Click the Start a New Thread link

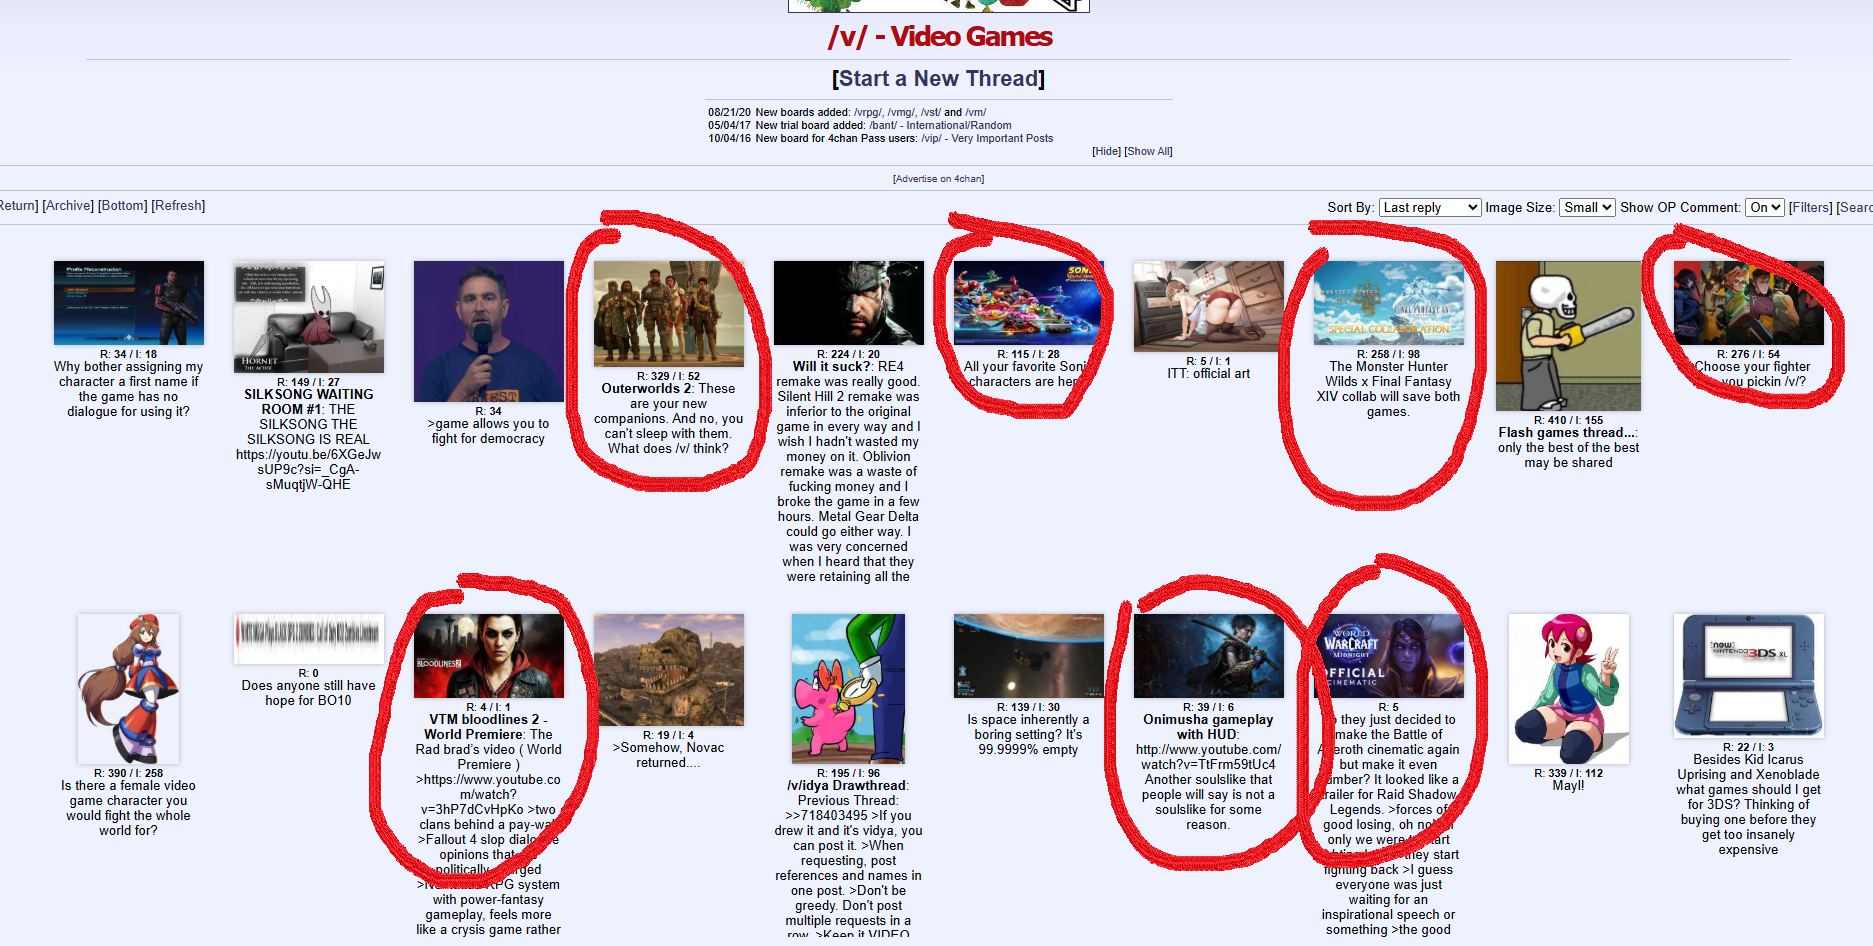click(938, 78)
